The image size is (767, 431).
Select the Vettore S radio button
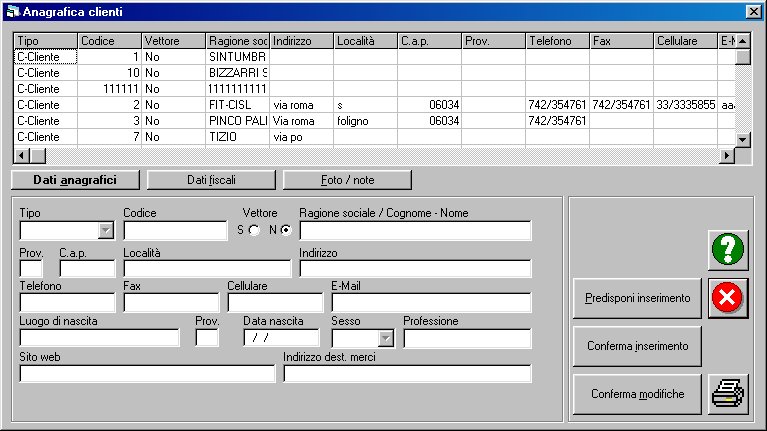click(x=253, y=230)
